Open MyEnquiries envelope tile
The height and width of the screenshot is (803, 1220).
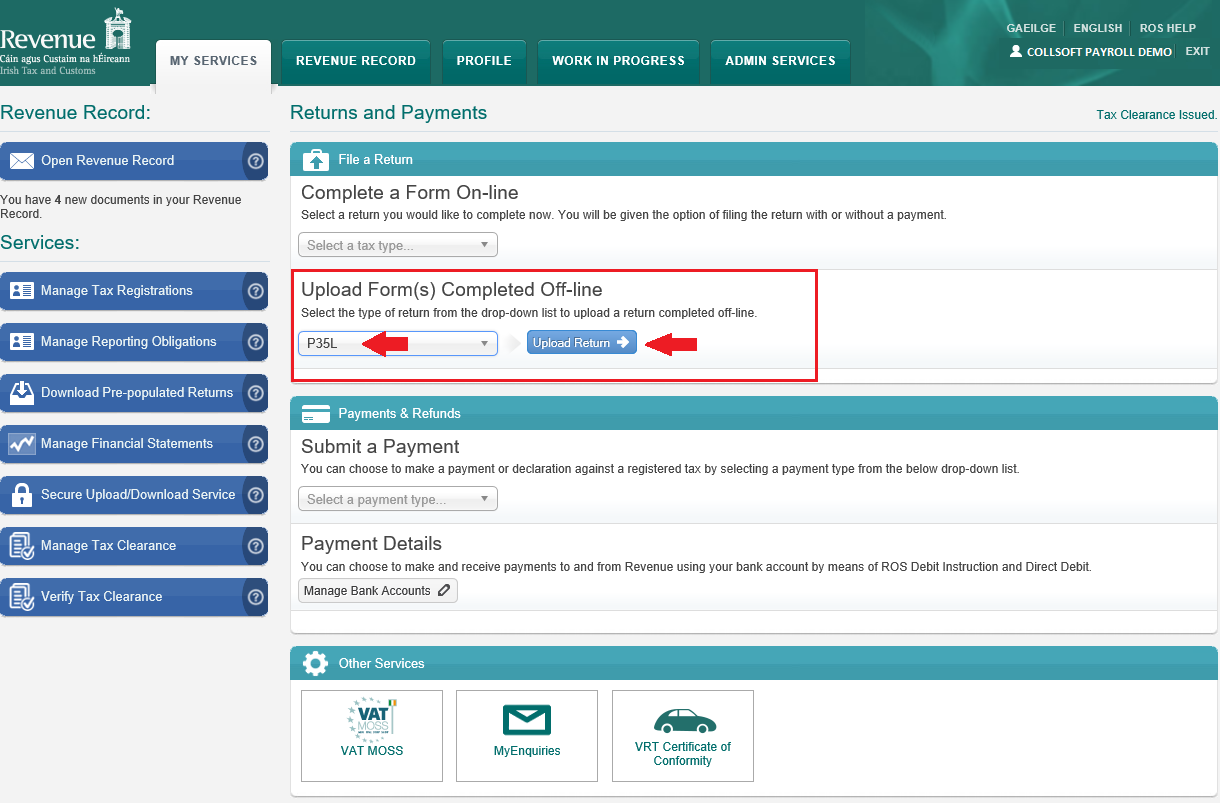click(x=527, y=735)
